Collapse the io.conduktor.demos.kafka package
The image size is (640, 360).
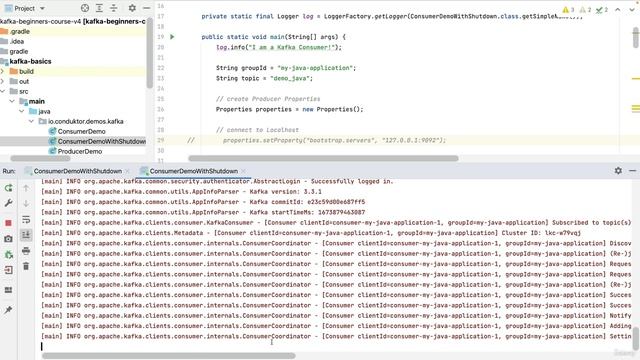tap(32, 121)
